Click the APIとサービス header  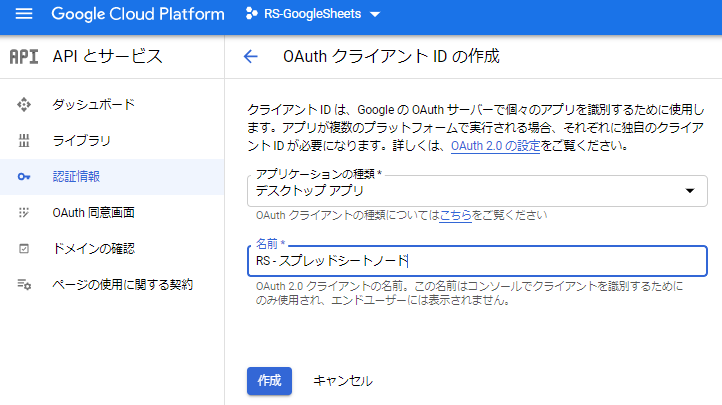pyautogui.click(x=107, y=56)
